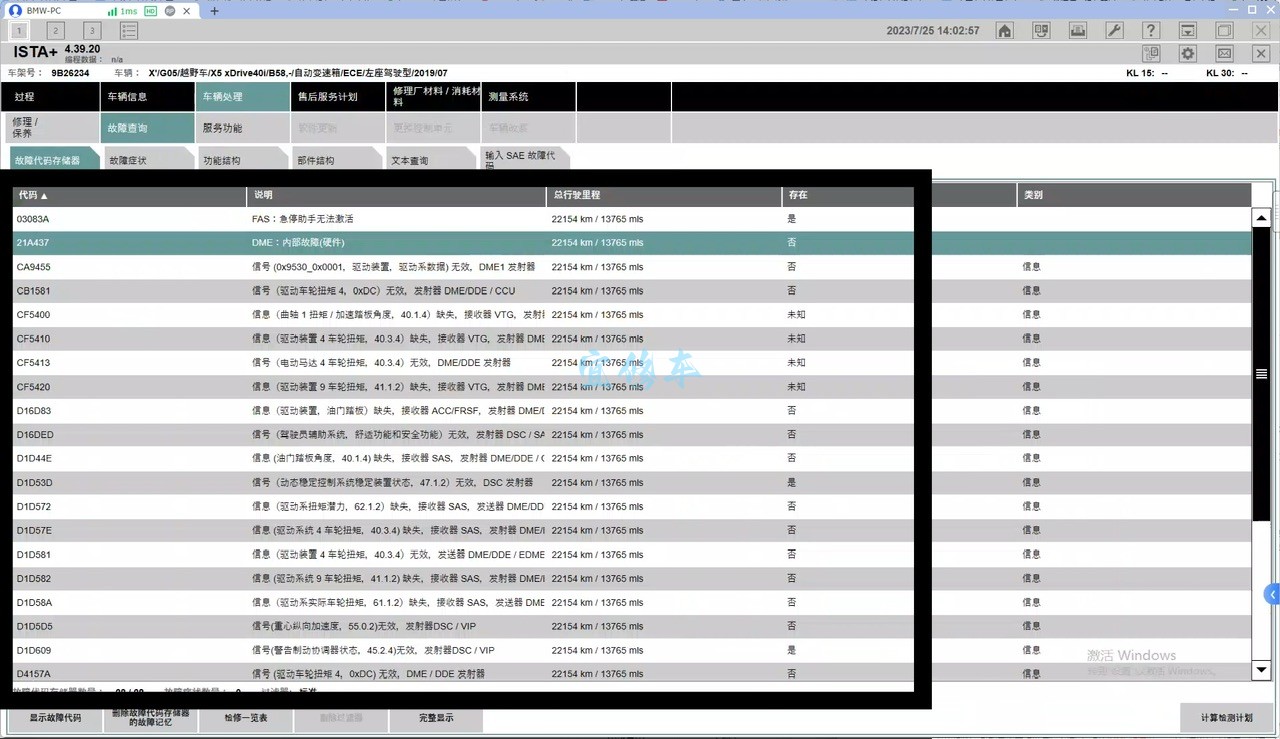Click 显示故障代码 button
This screenshot has height=739, width=1280.
coord(55,718)
